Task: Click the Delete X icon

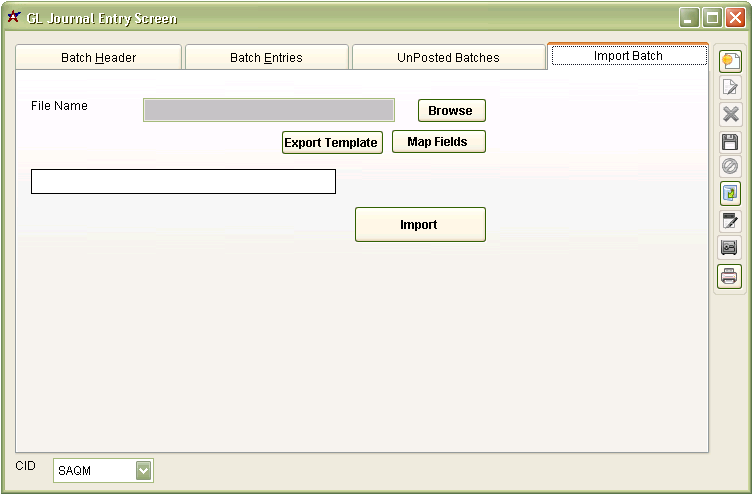Action: 730,114
